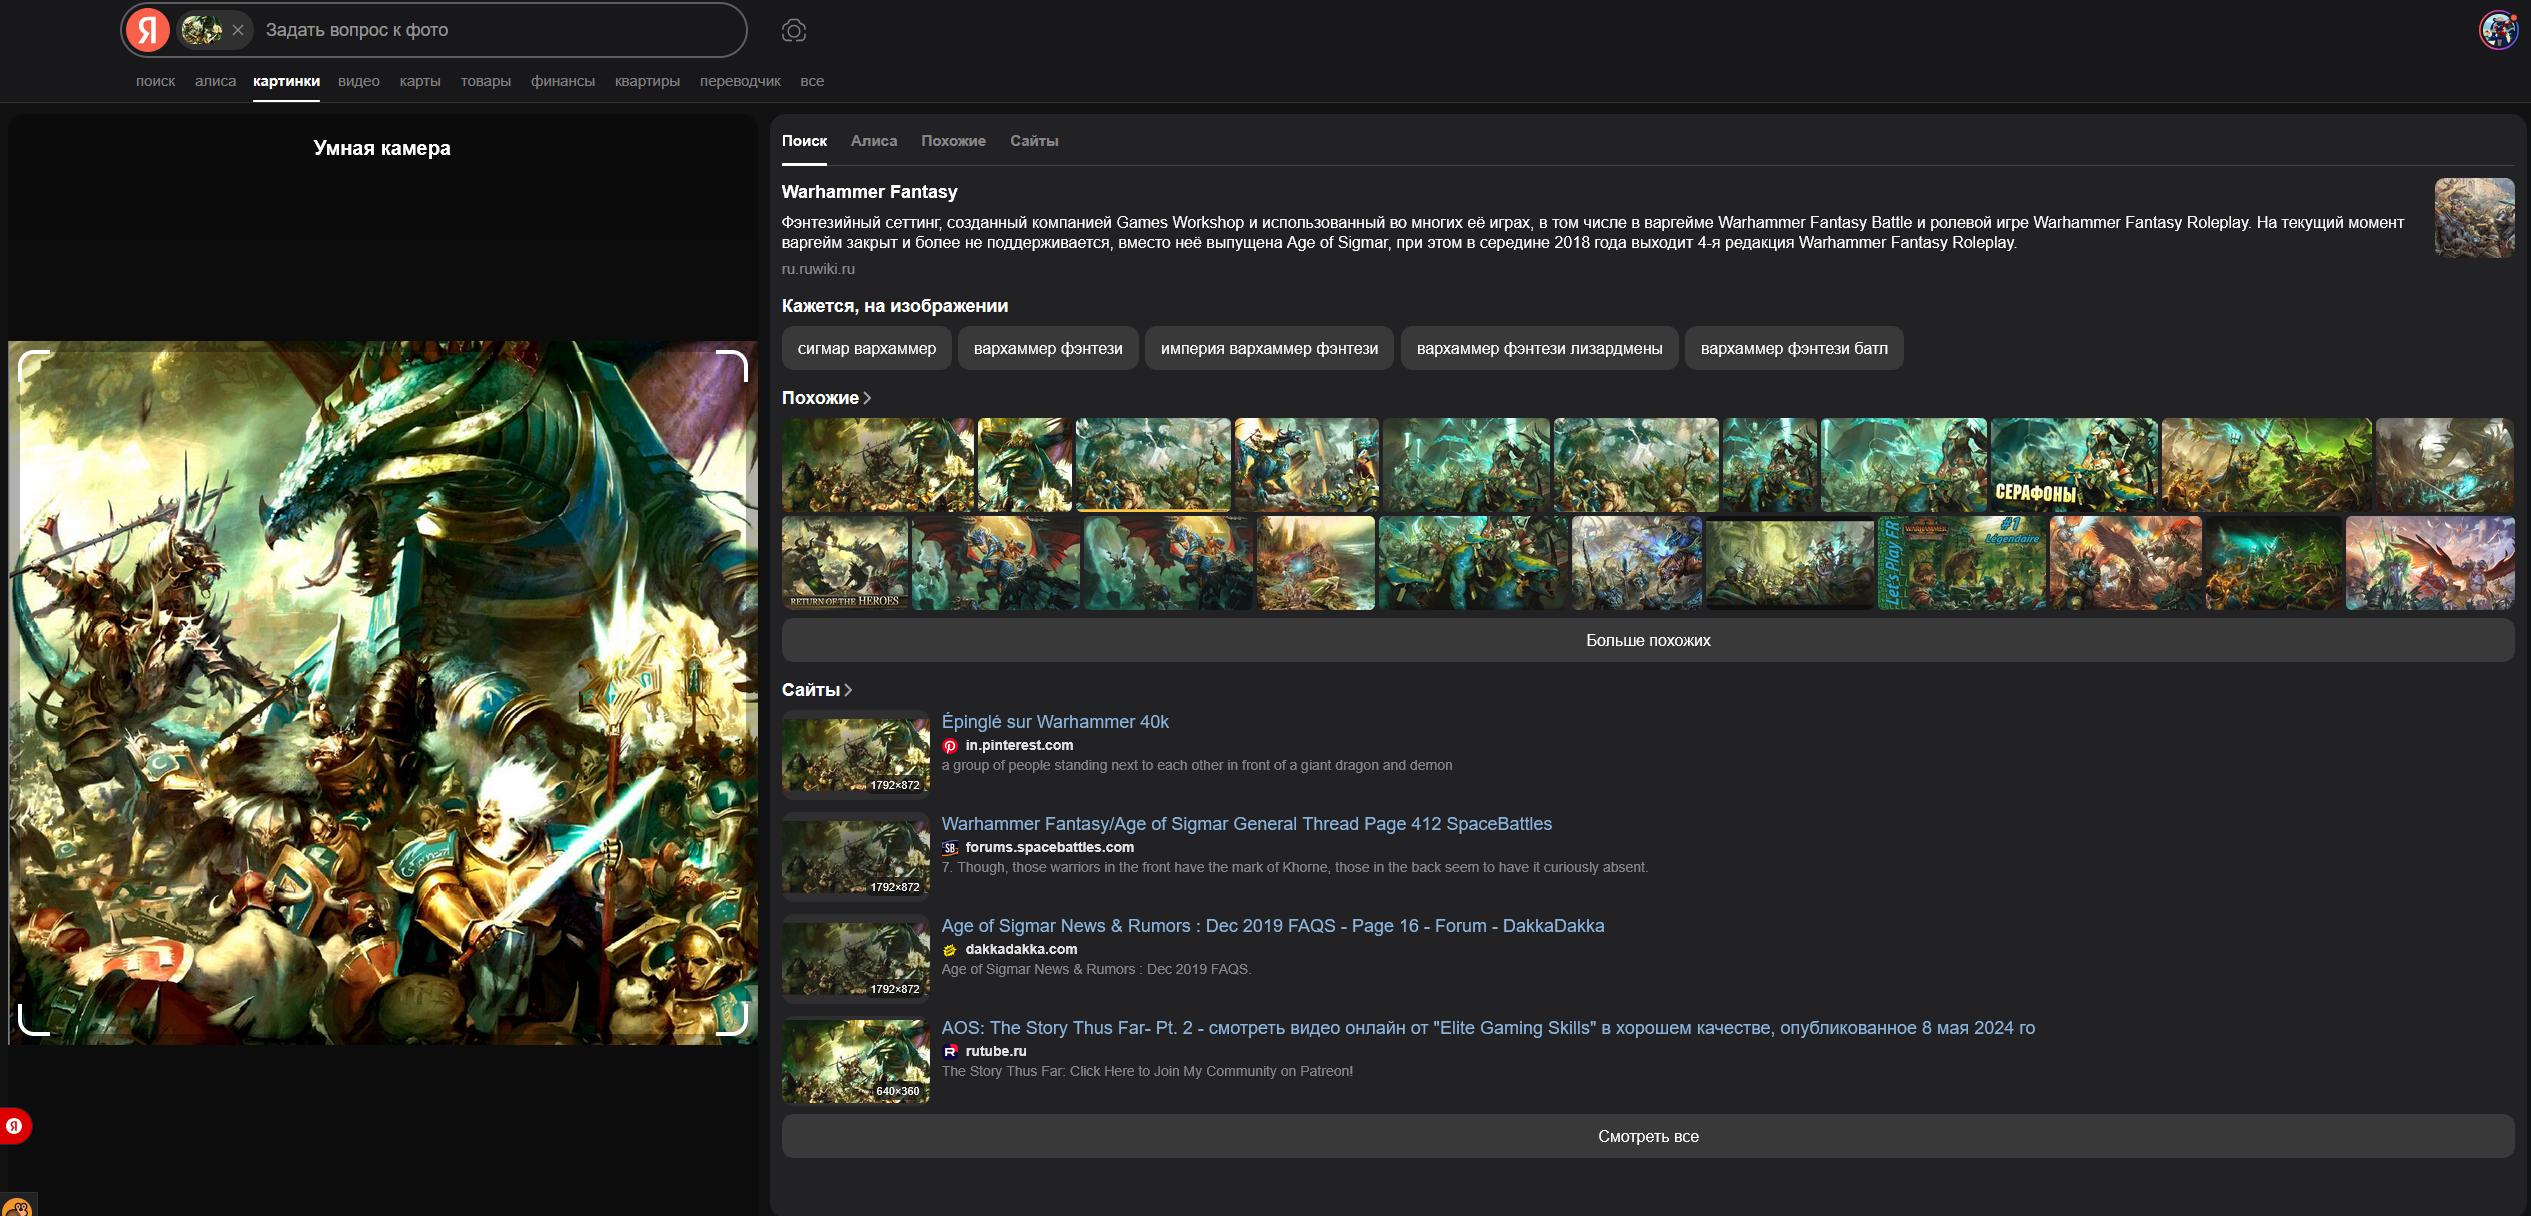Select the 'сигмар вархаммер' suggestion chip

(866, 349)
